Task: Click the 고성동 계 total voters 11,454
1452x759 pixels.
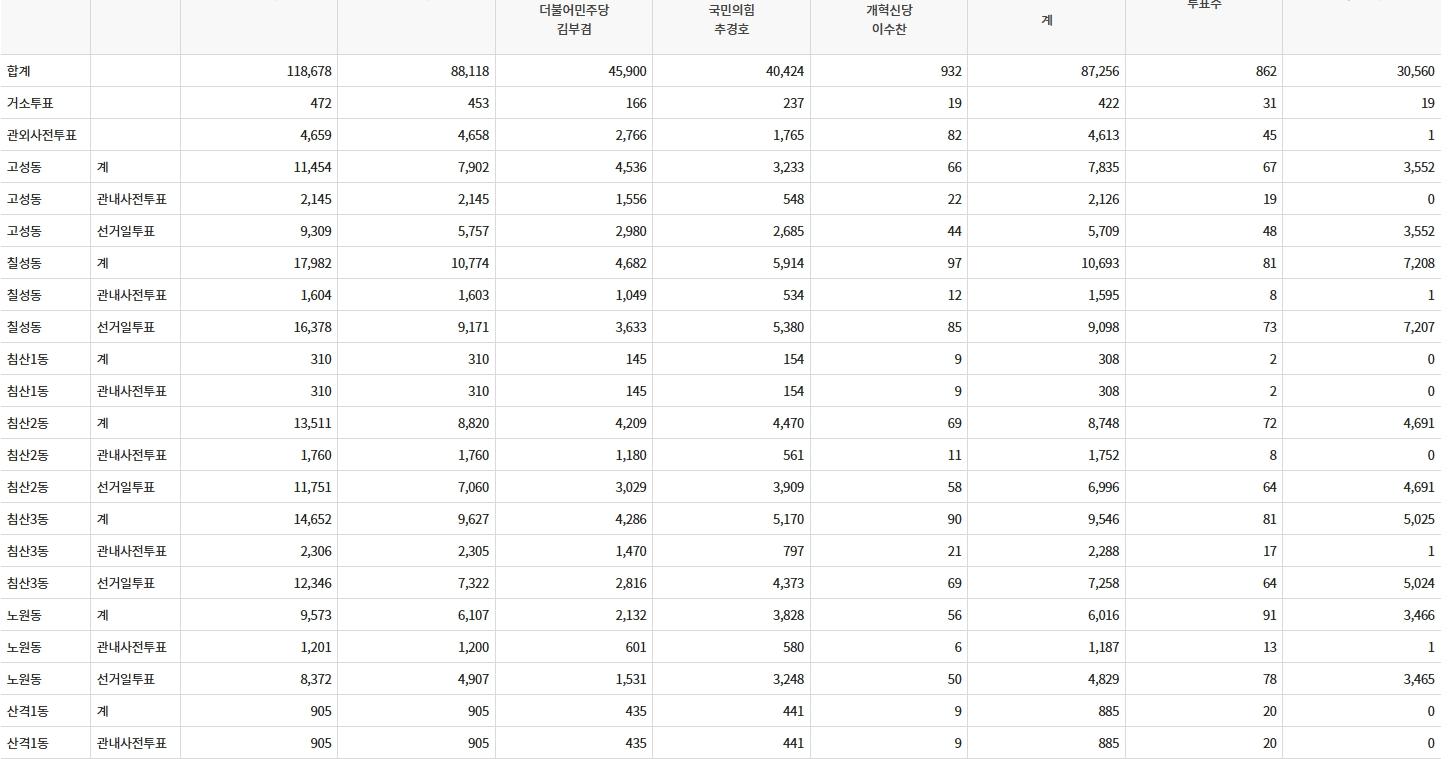Action: (x=313, y=167)
